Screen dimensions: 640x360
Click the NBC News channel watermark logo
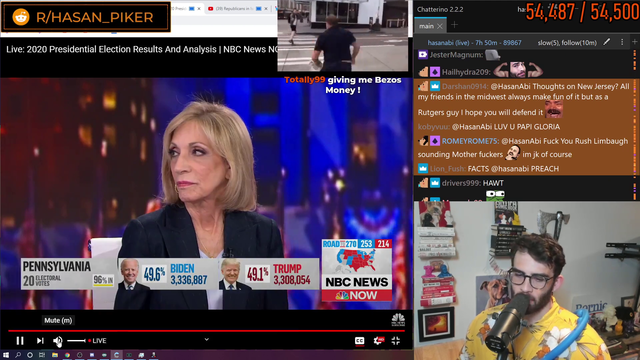[x=398, y=319]
